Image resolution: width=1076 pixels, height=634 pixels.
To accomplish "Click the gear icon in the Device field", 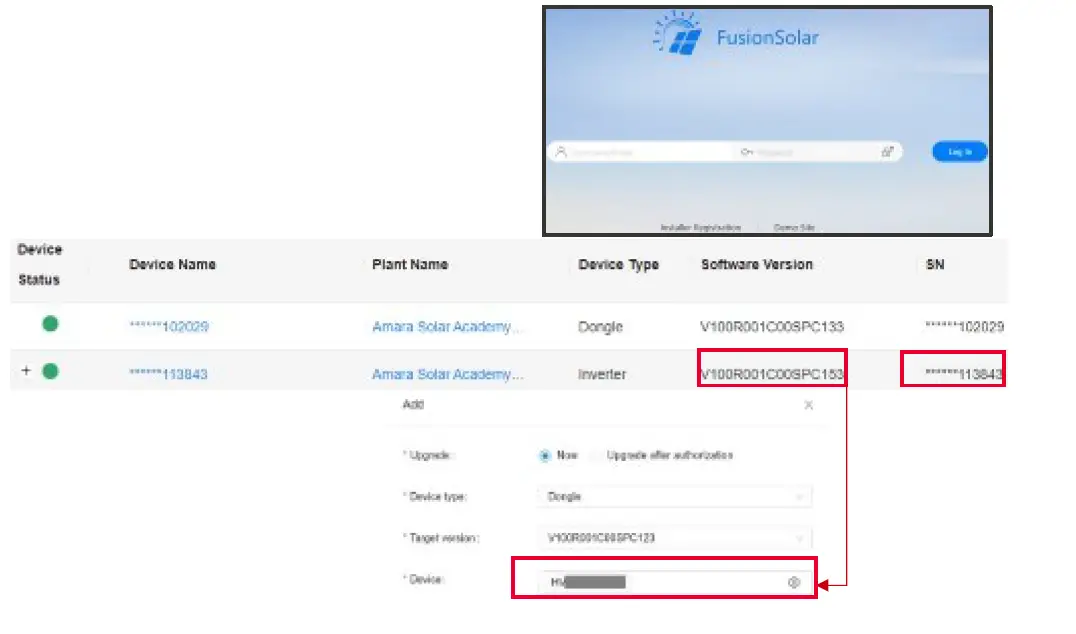I will pyautogui.click(x=795, y=581).
